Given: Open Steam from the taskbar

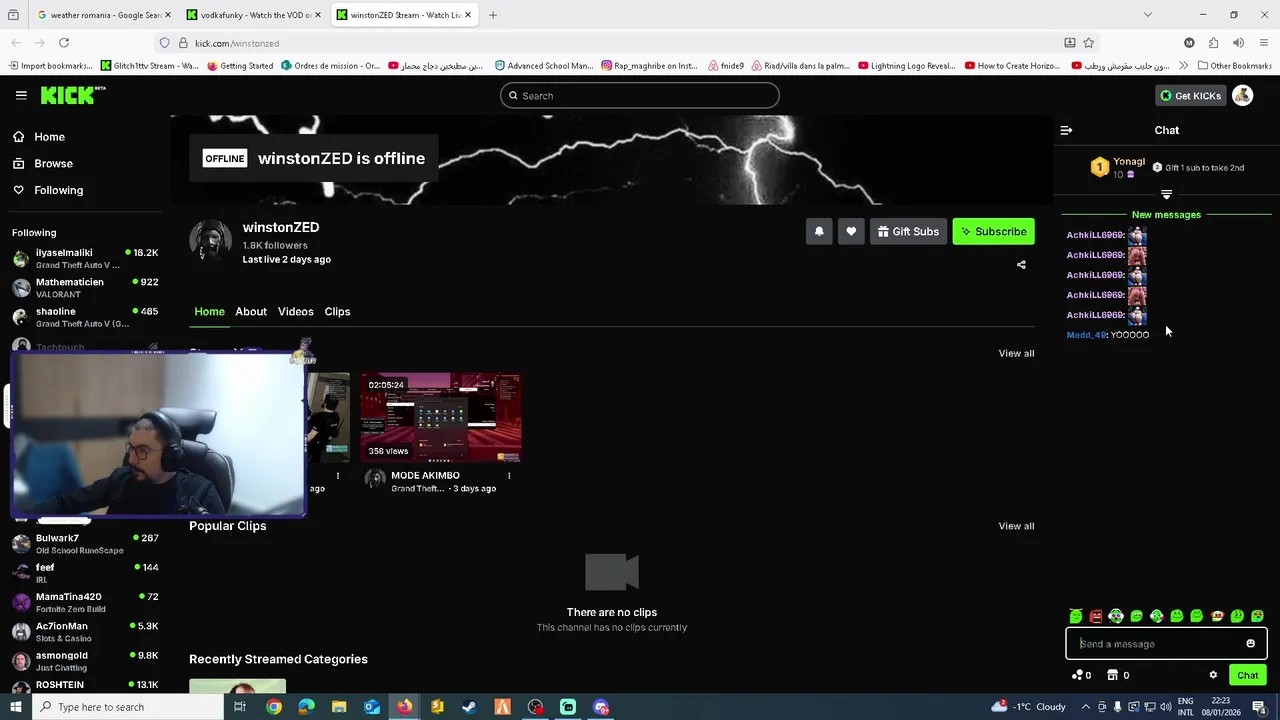Looking at the screenshot, I should [469, 707].
